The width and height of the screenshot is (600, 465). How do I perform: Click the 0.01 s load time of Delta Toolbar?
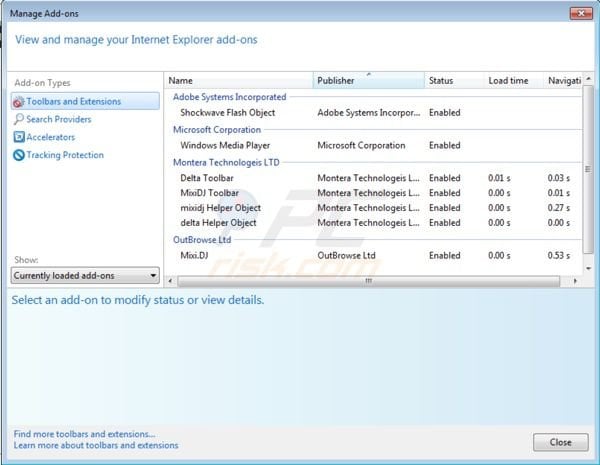(499, 178)
